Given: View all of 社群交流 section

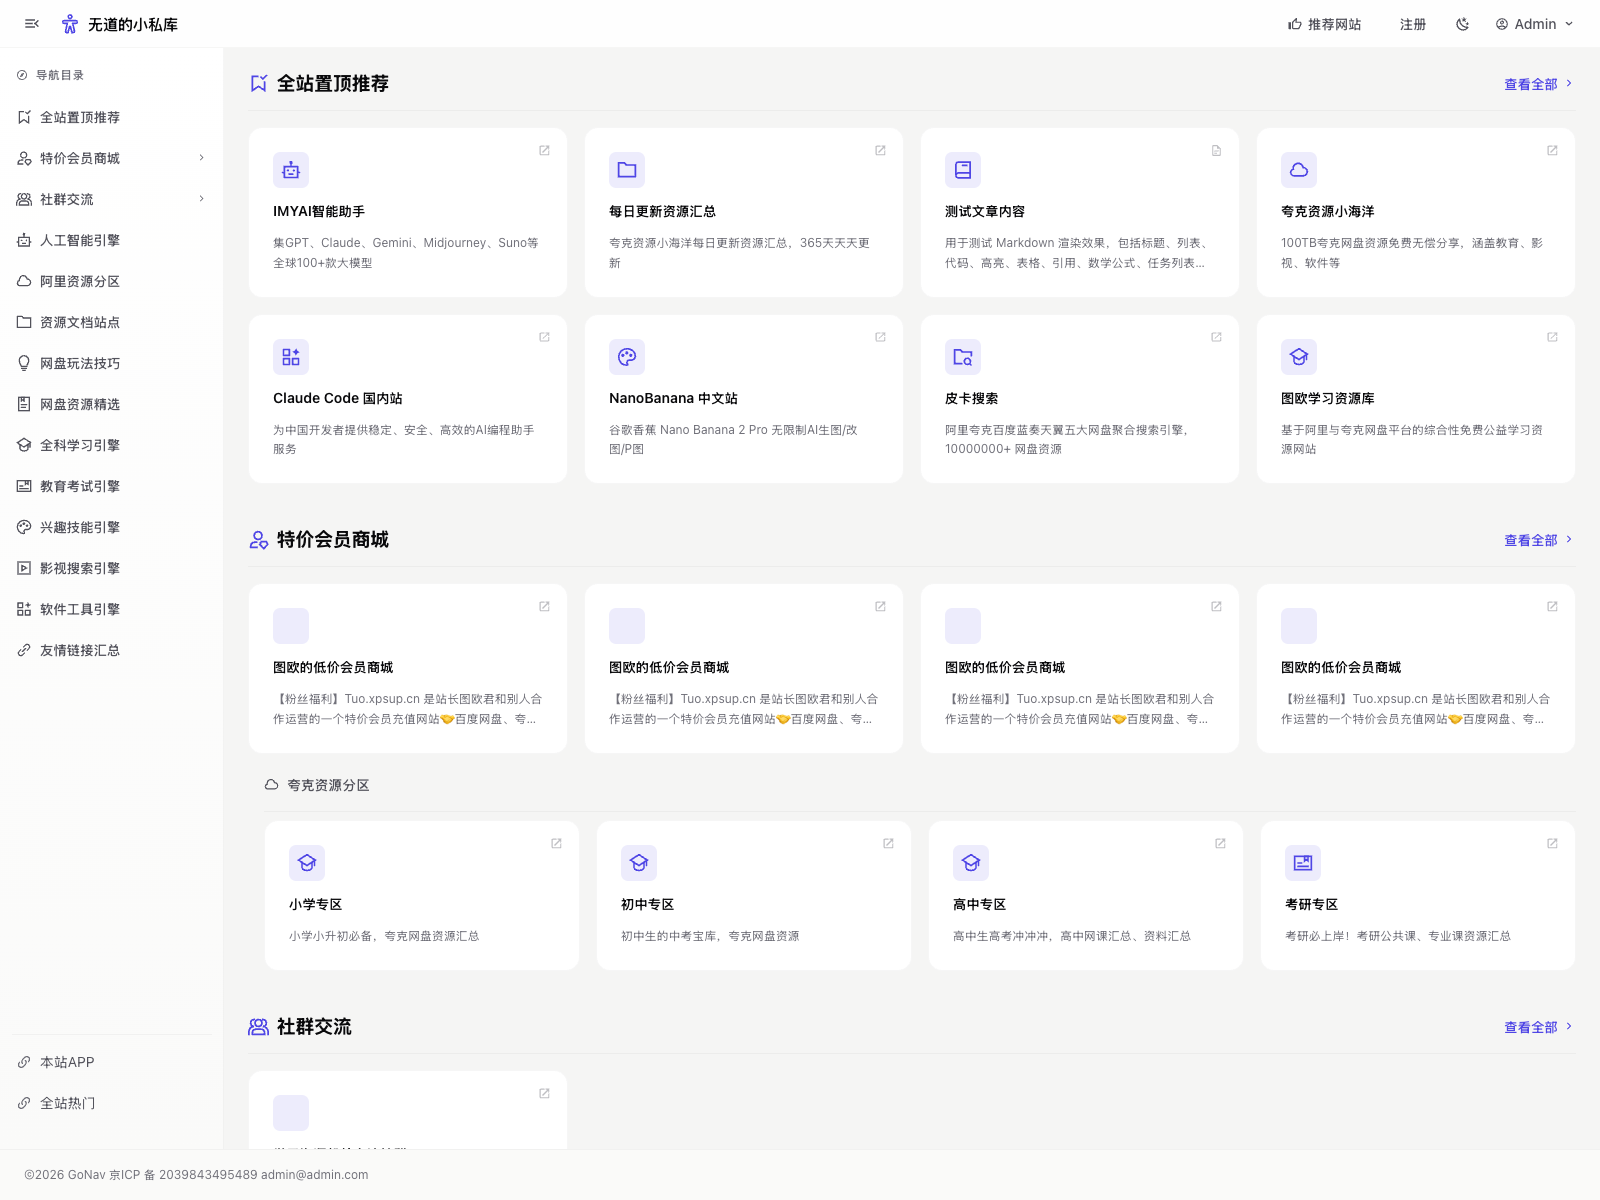Looking at the screenshot, I should (1539, 1027).
